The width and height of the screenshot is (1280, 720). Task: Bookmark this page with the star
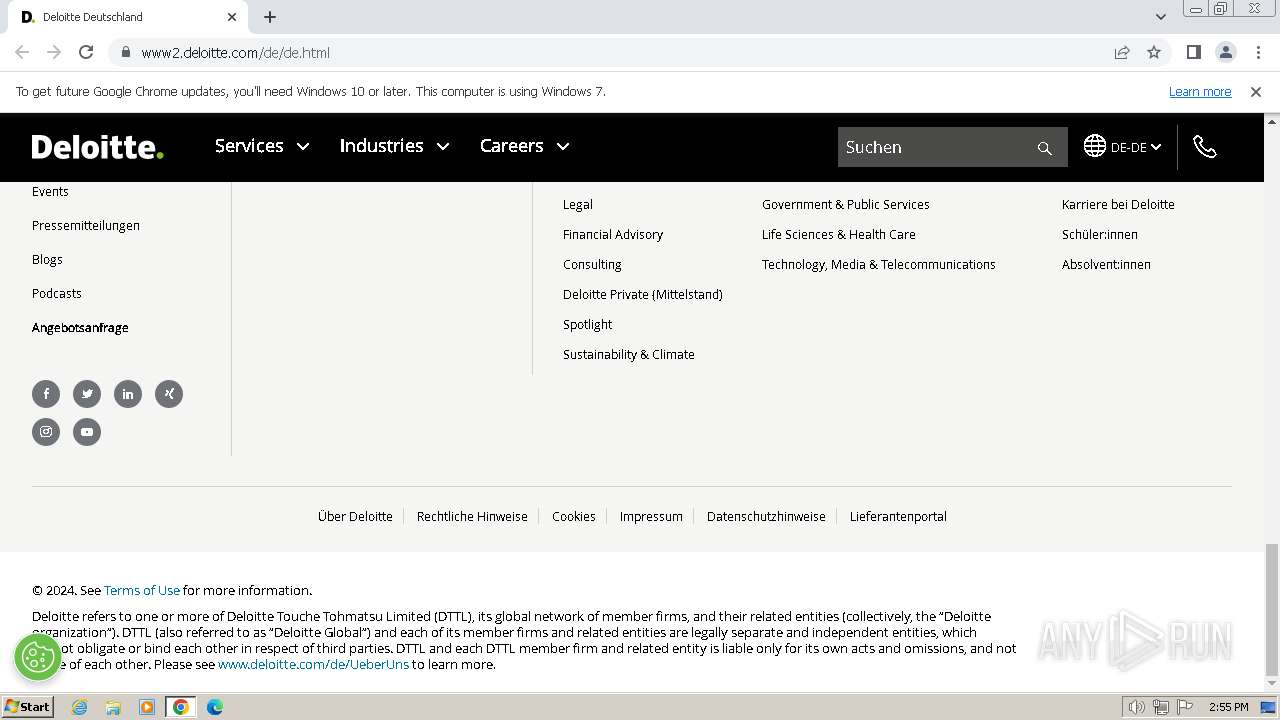1154,53
